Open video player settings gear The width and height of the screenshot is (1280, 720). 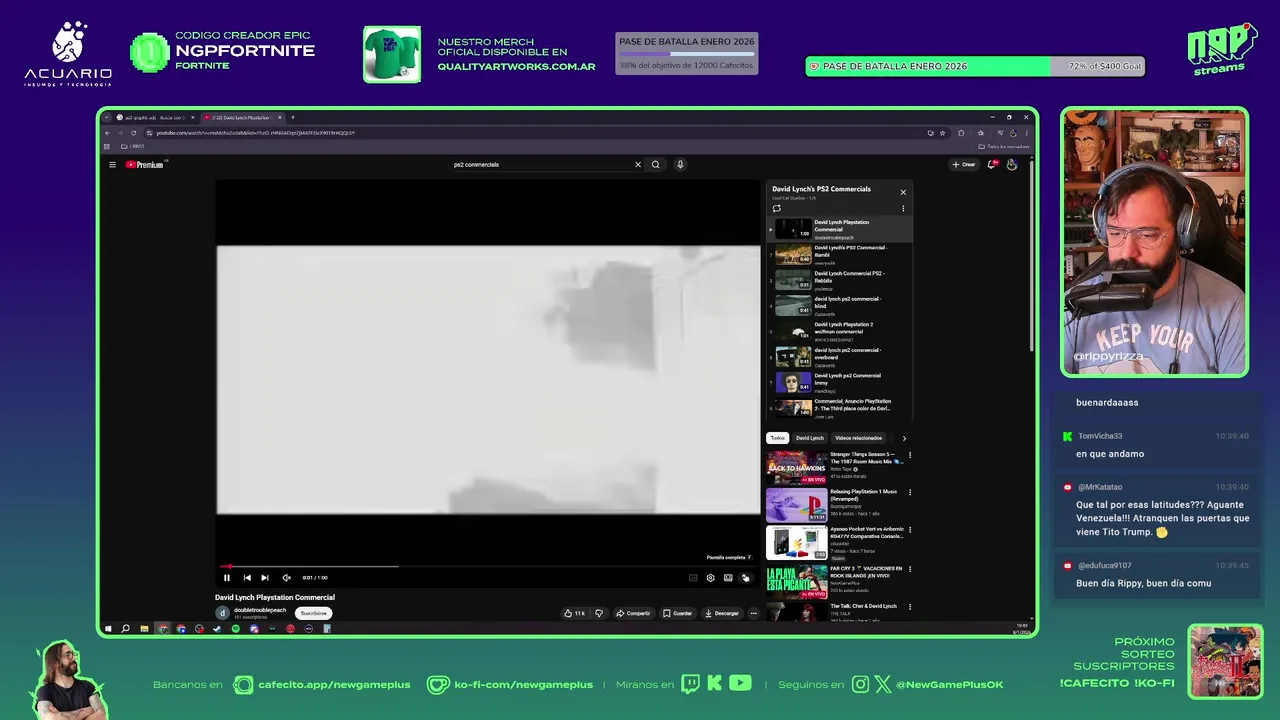pos(711,577)
